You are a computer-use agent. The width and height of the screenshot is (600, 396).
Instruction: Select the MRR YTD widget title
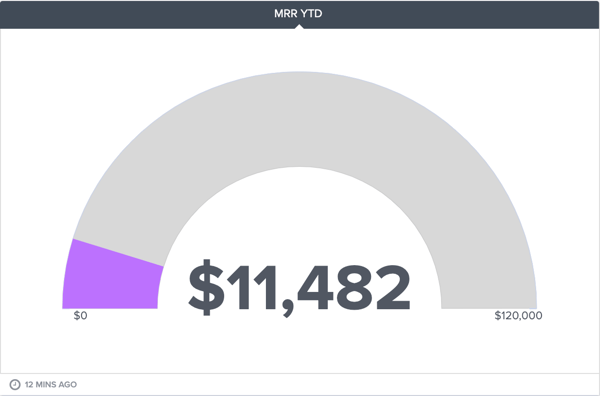298,13
